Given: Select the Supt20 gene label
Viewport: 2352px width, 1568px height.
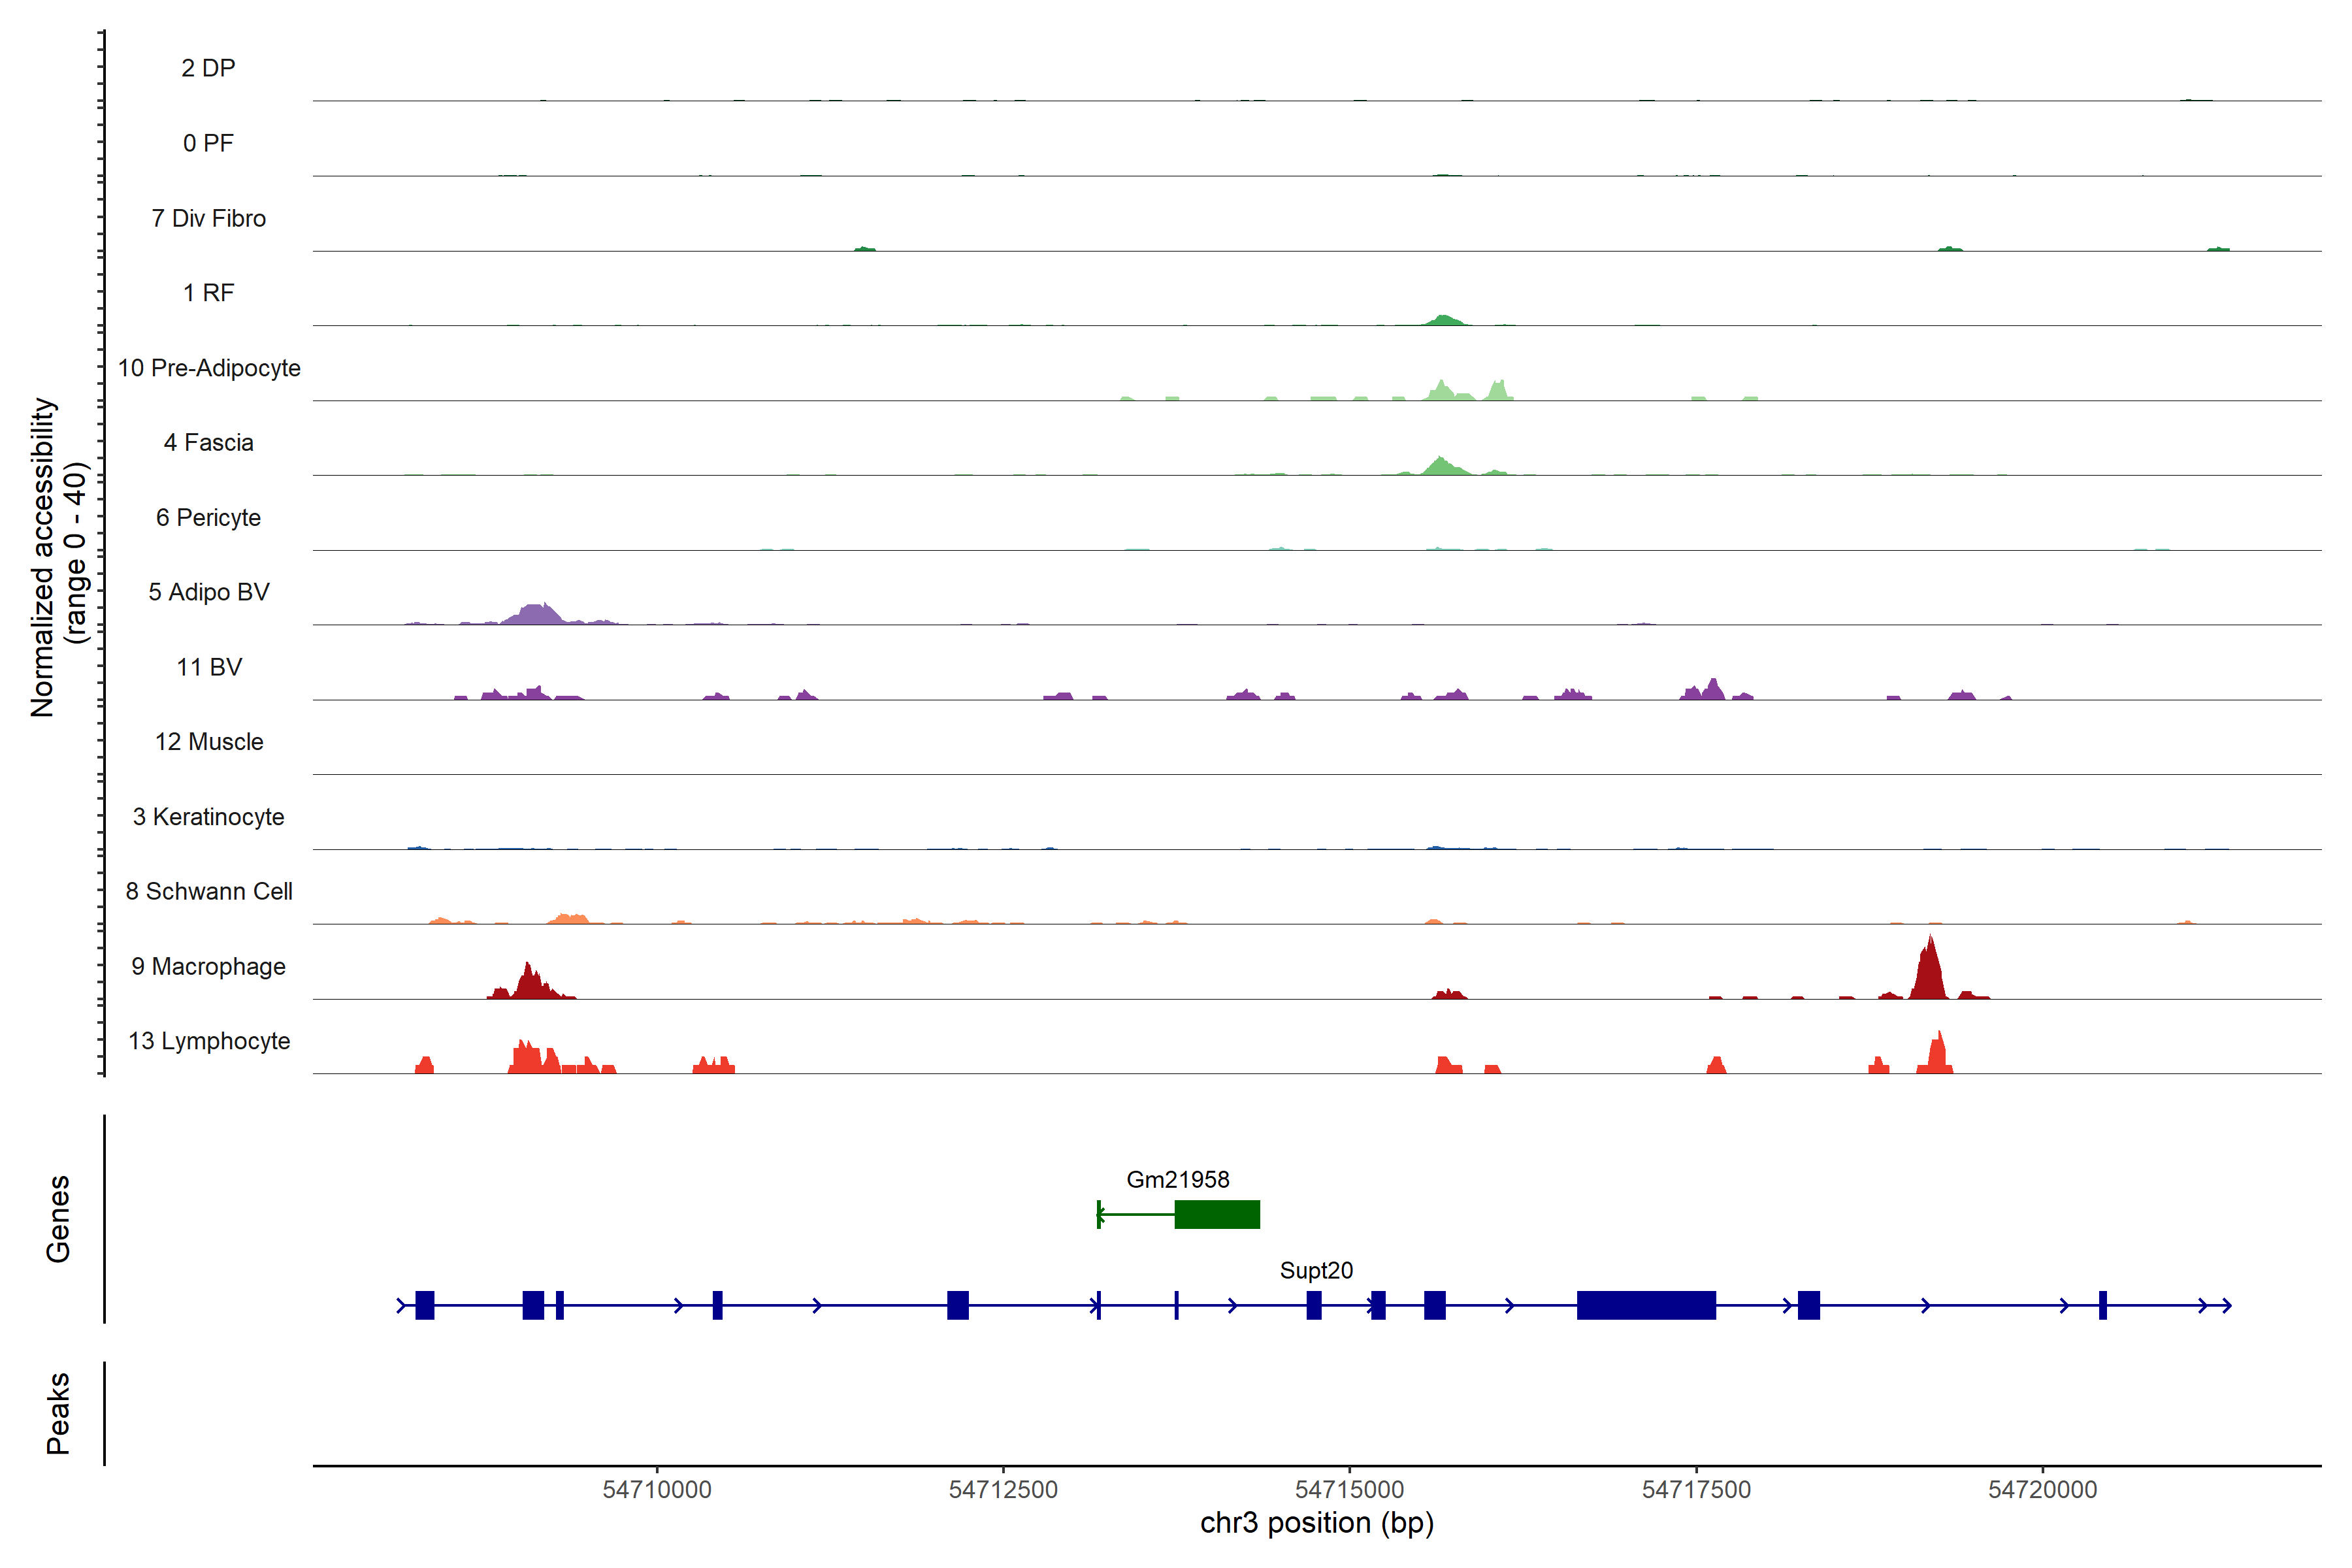Looking at the screenshot, I should 1316,1270.
